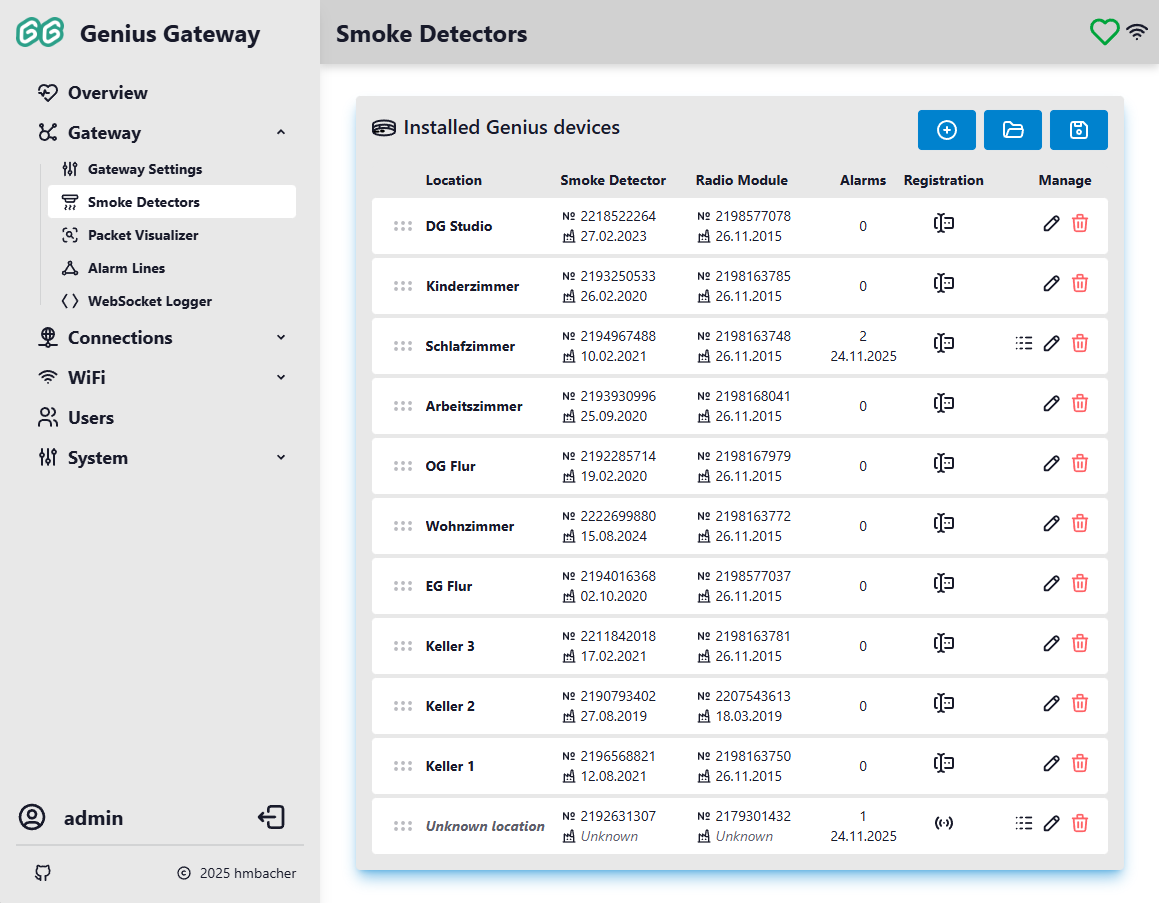
Task: Click the green heart health status icon
Action: point(1104,32)
